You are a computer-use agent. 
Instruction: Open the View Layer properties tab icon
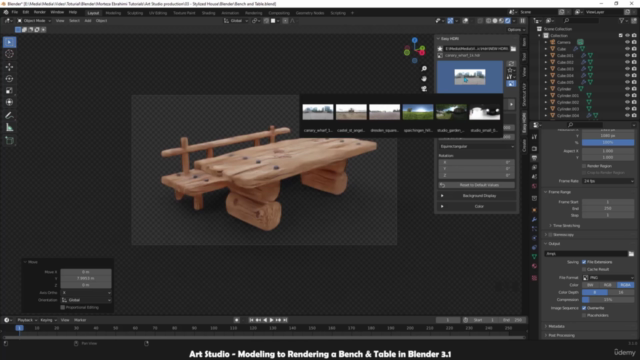[x=534, y=167]
